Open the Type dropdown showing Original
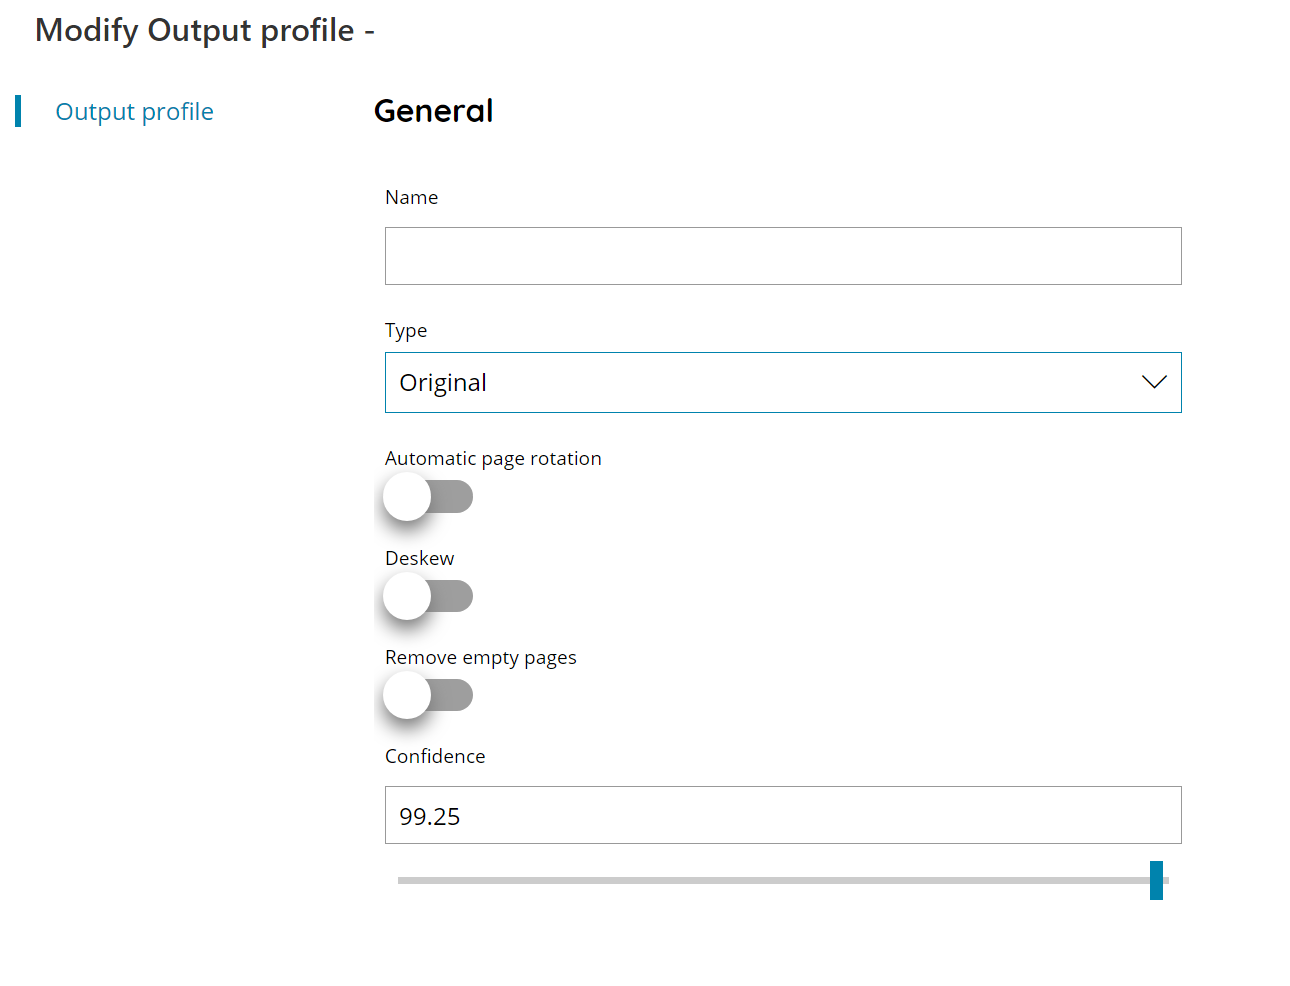 (x=783, y=382)
